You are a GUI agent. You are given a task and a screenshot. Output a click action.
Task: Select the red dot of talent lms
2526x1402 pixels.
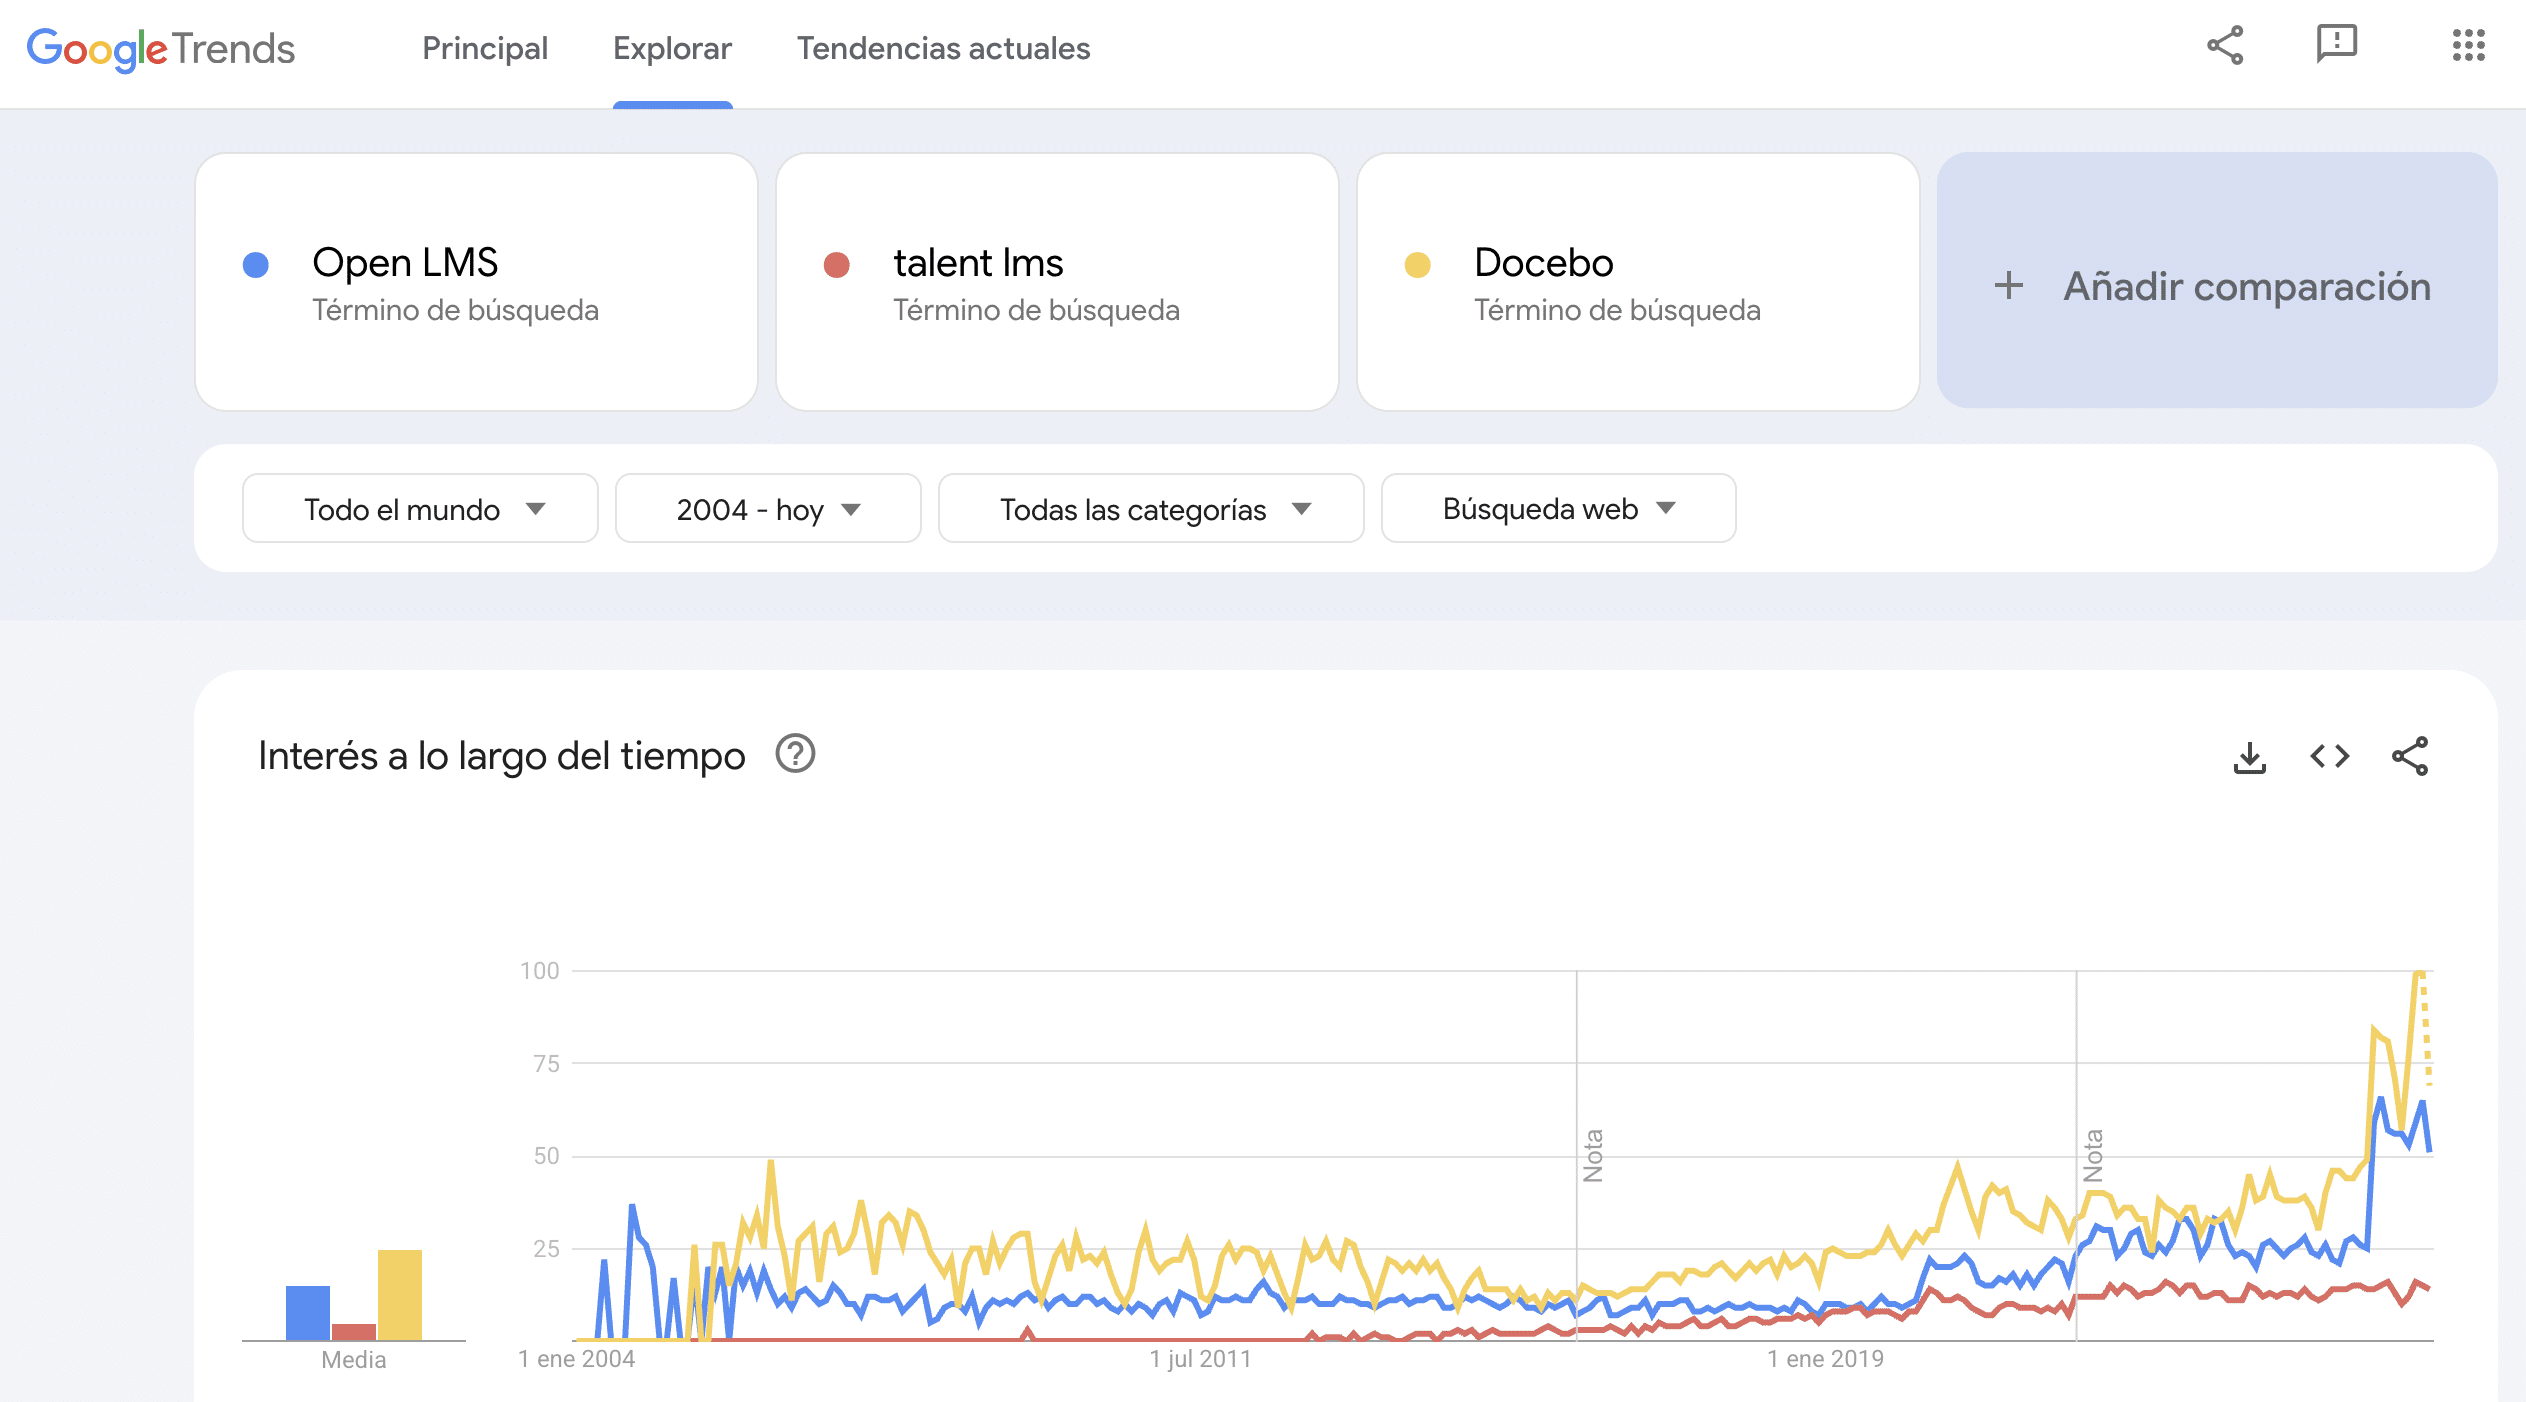[838, 263]
